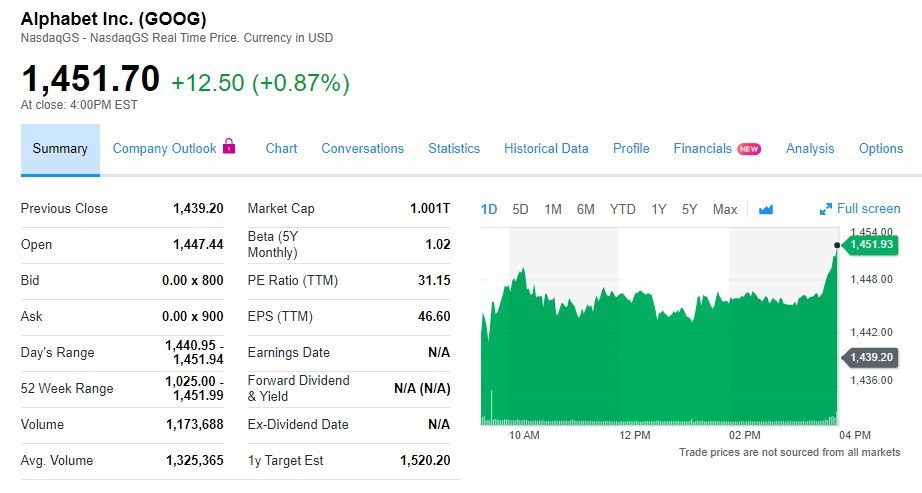Click the 12 PM chart axis label
Image resolution: width=922 pixels, height=493 pixels.
tap(634, 435)
